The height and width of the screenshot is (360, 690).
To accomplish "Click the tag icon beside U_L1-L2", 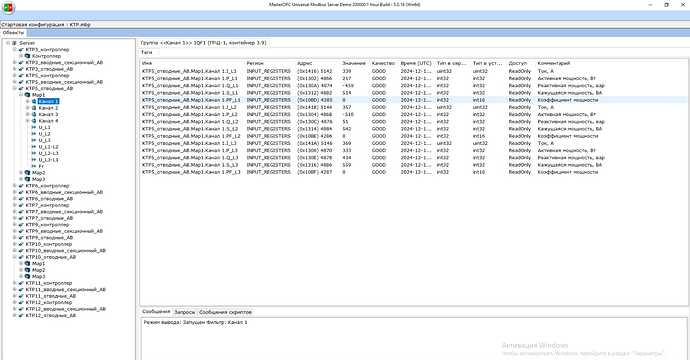I will pos(34,147).
